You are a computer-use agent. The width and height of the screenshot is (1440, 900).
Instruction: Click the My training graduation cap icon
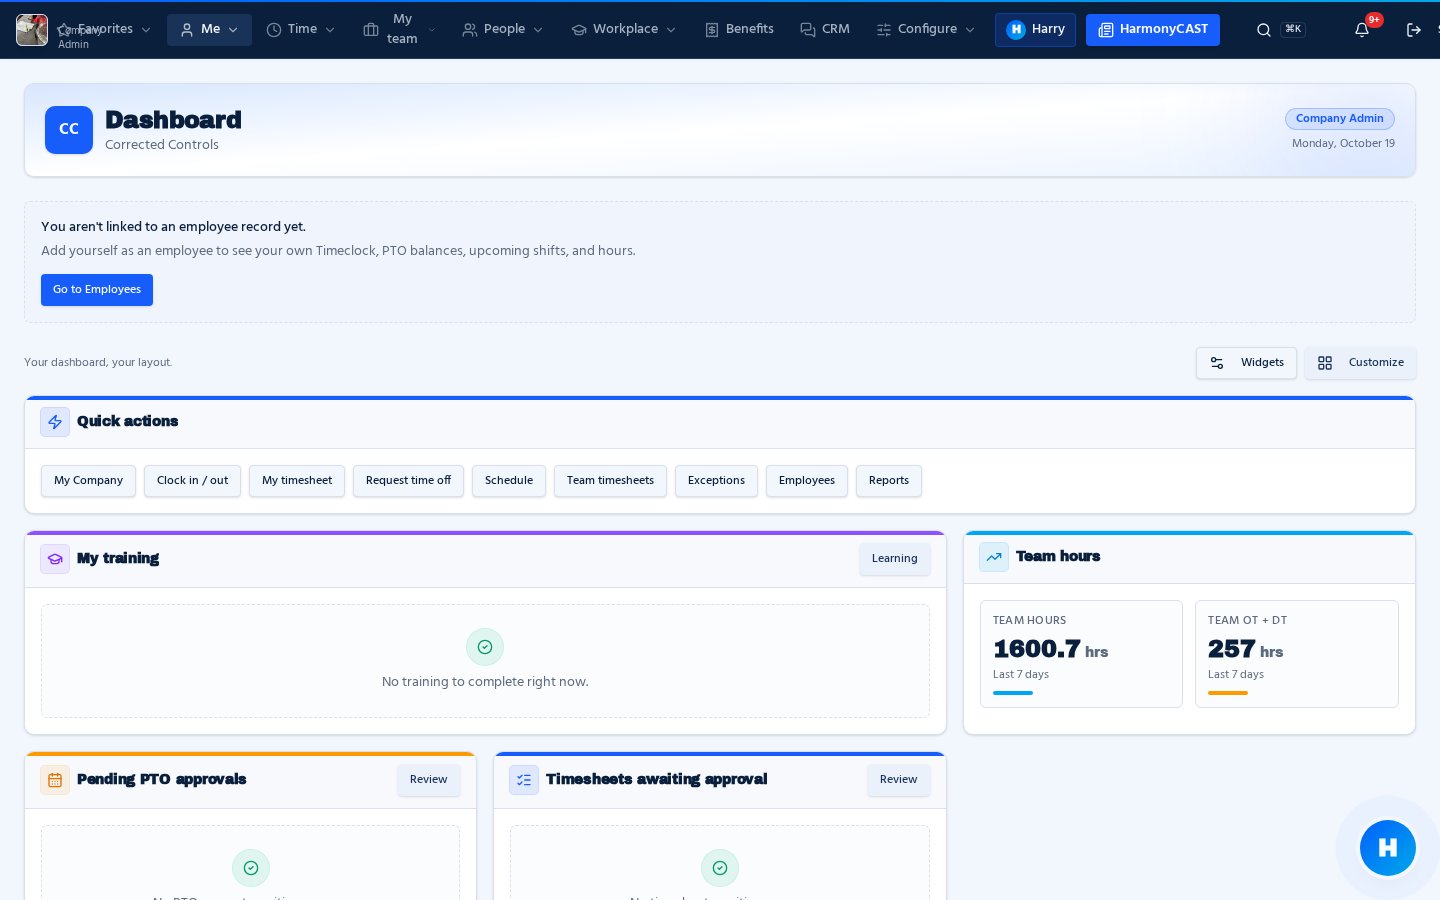click(x=55, y=559)
